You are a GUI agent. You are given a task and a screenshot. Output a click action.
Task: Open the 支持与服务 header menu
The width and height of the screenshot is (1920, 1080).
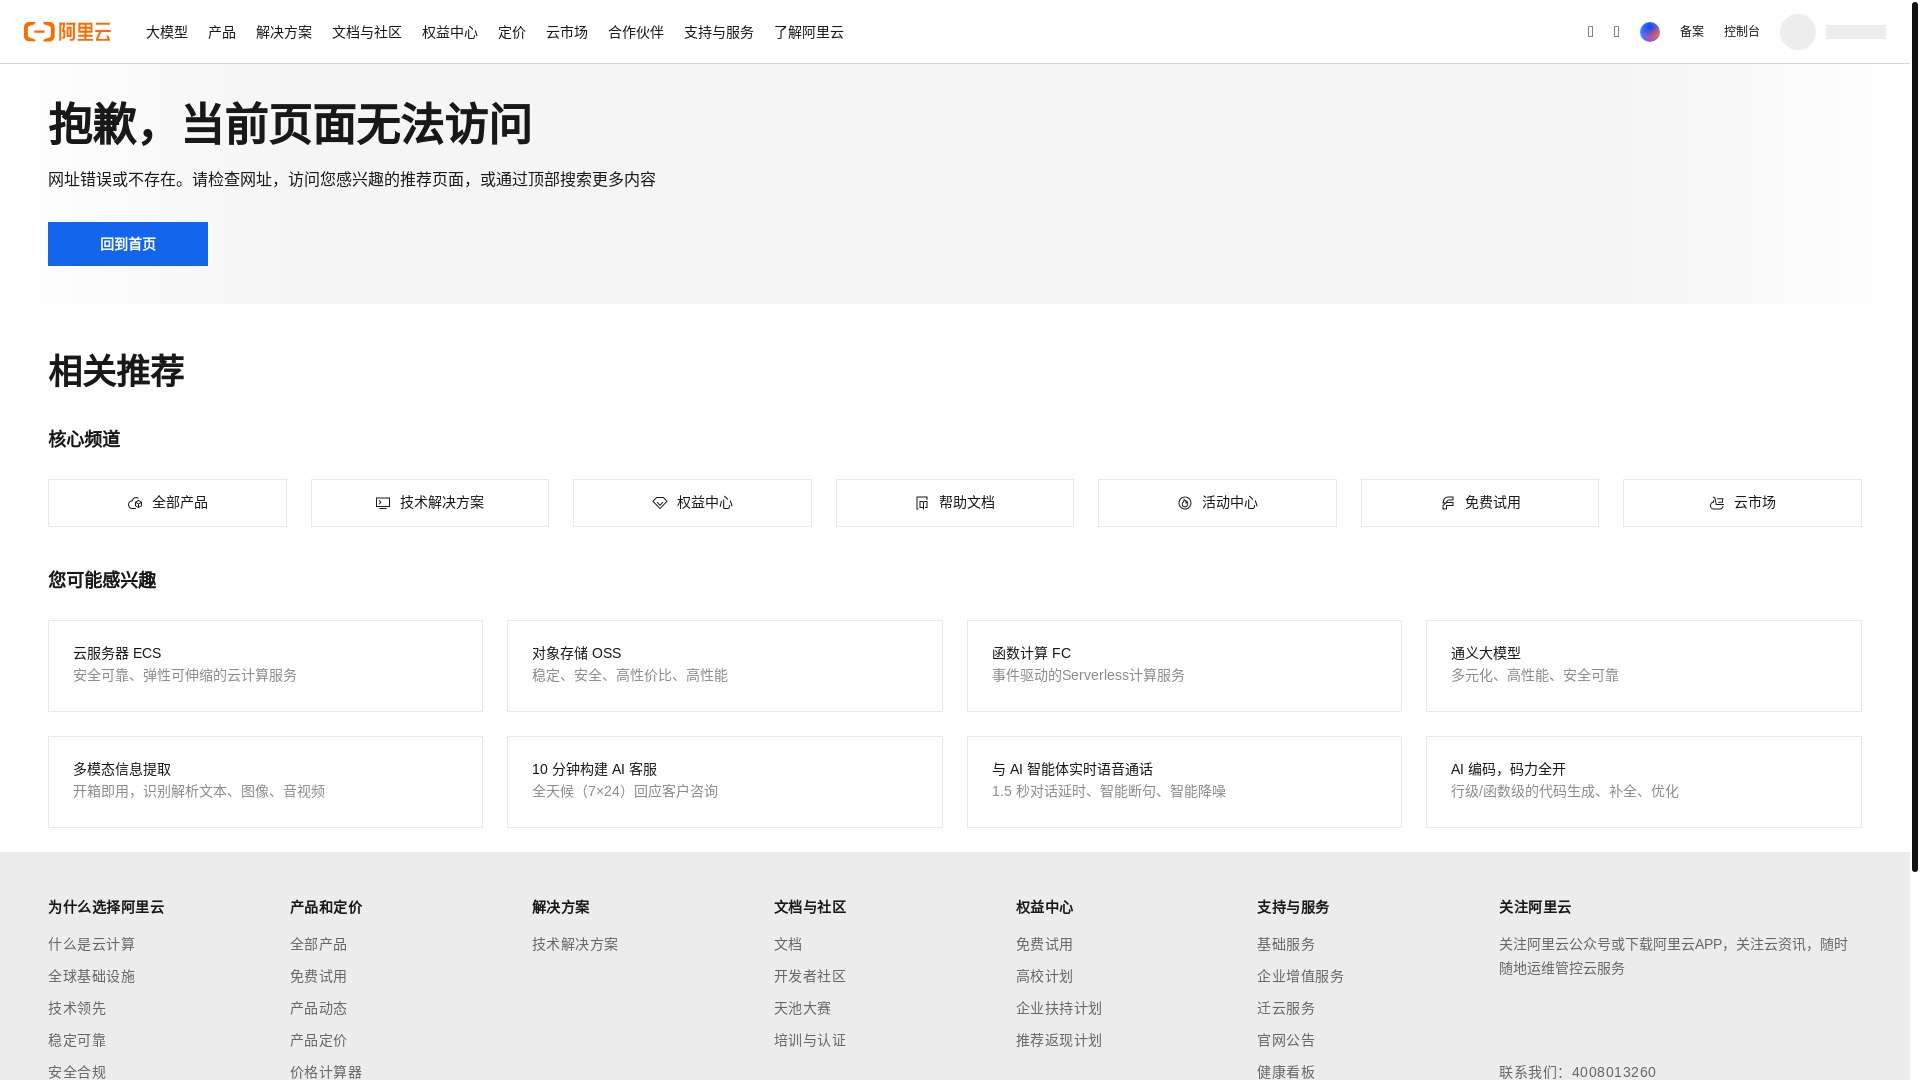tap(719, 32)
